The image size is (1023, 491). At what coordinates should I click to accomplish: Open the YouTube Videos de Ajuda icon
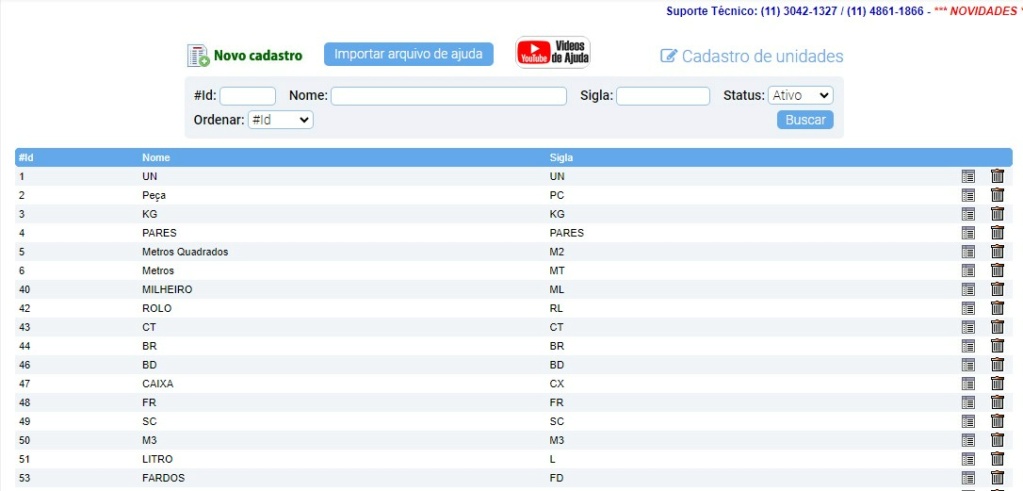coord(553,53)
